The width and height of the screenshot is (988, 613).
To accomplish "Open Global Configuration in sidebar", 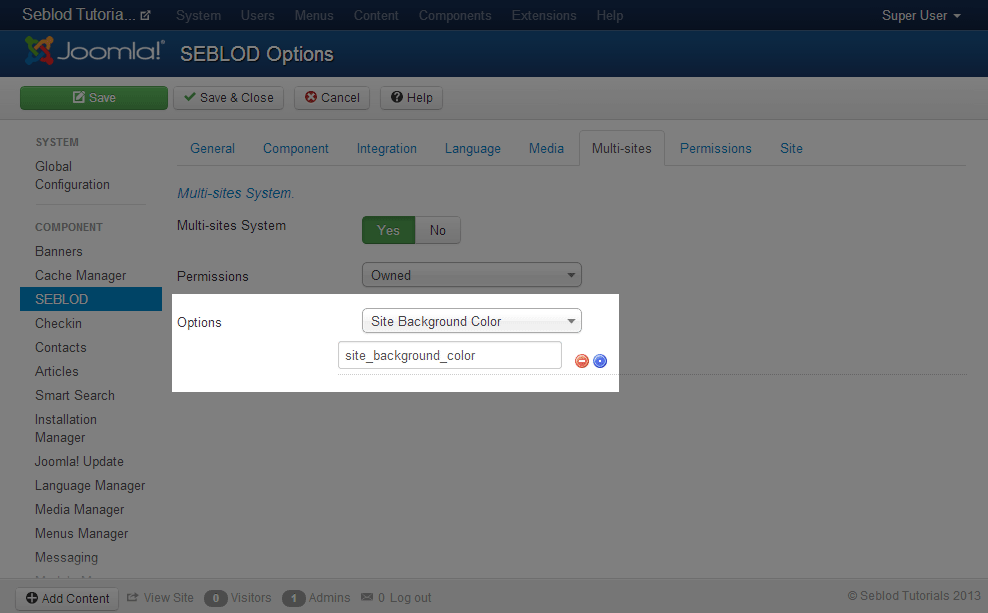I will 72,175.
